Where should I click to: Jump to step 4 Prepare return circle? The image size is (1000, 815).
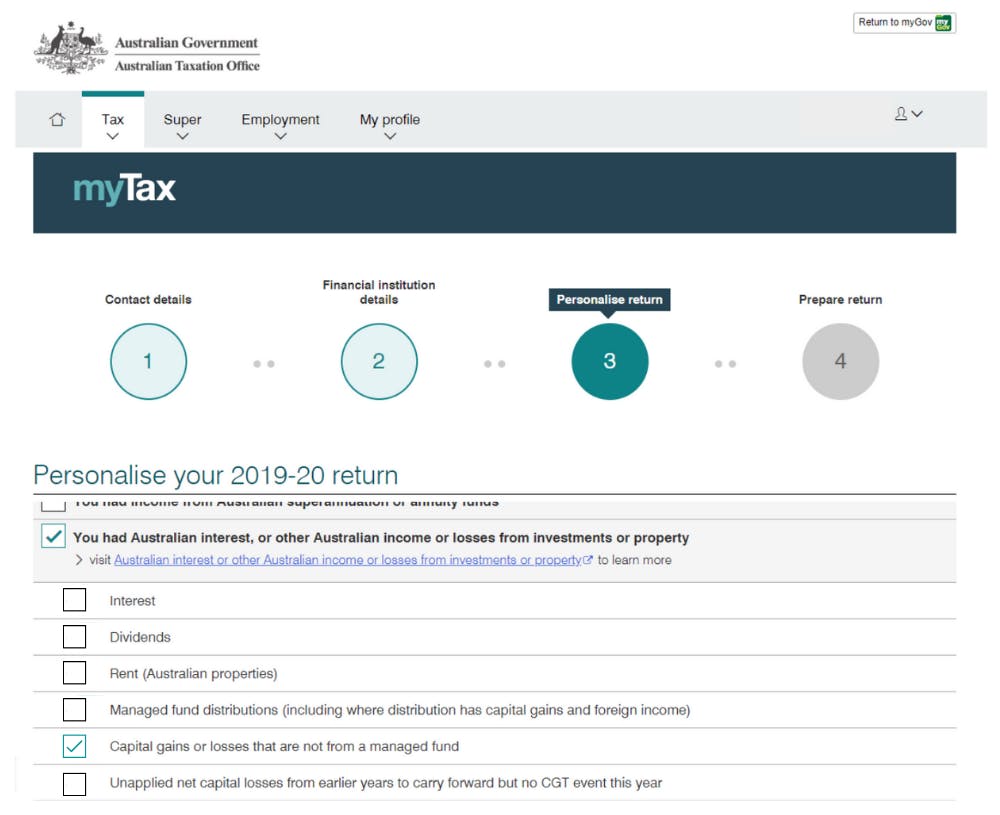[841, 362]
